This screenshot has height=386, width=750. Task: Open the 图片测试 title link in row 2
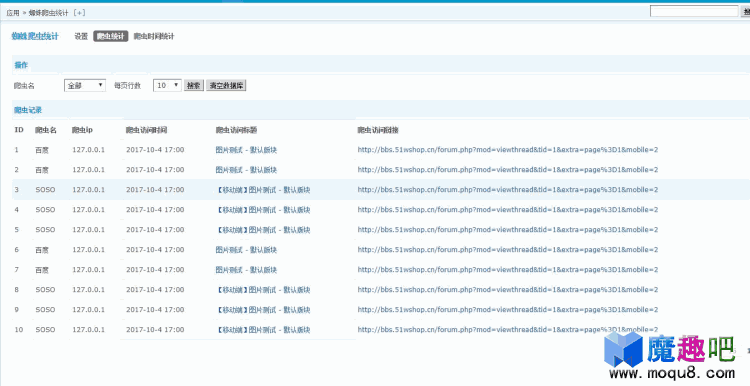click(246, 170)
